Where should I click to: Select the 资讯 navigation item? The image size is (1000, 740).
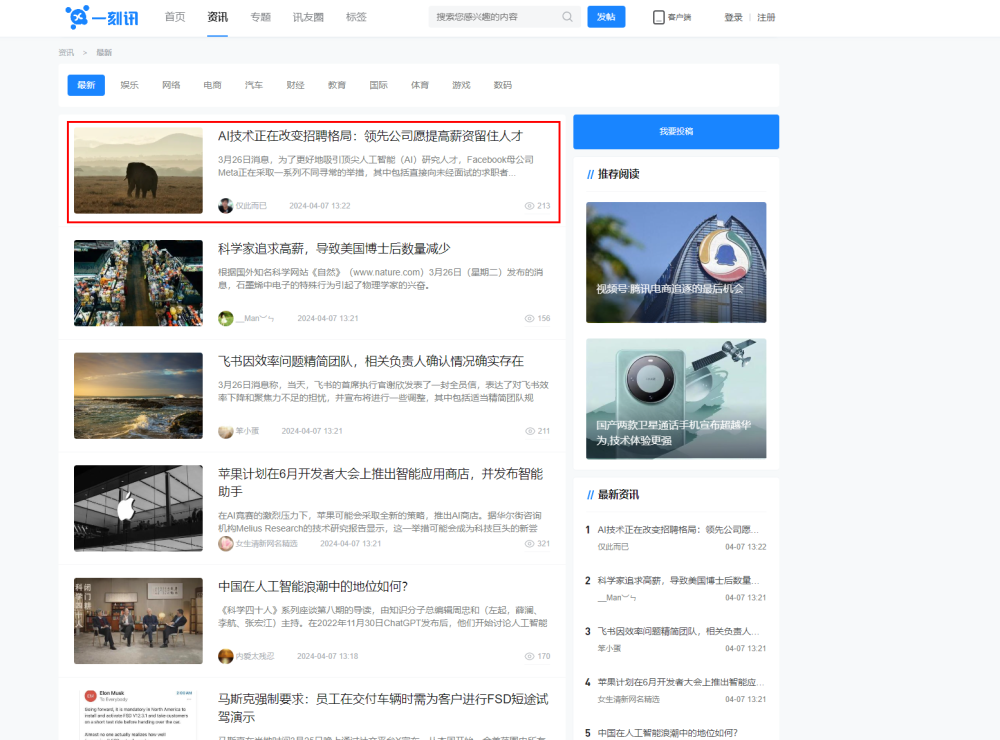tap(217, 17)
